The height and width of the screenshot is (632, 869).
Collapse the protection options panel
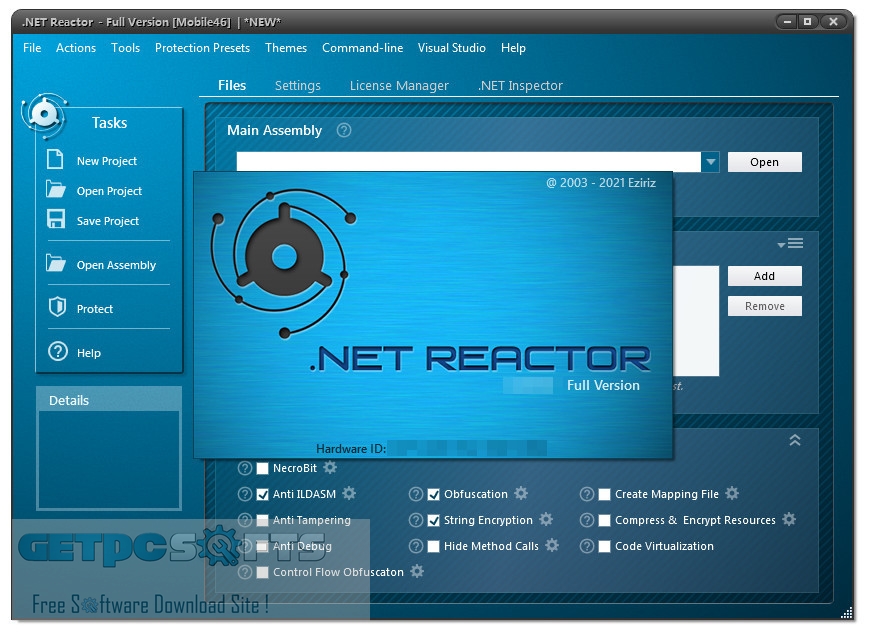795,440
